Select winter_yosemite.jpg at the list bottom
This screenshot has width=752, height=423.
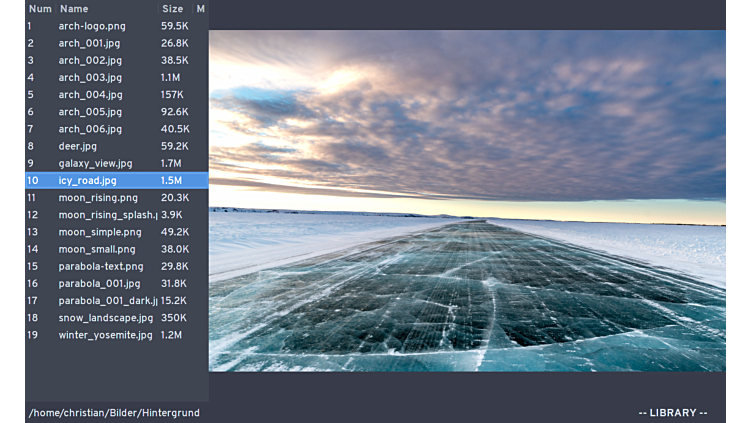tap(105, 335)
